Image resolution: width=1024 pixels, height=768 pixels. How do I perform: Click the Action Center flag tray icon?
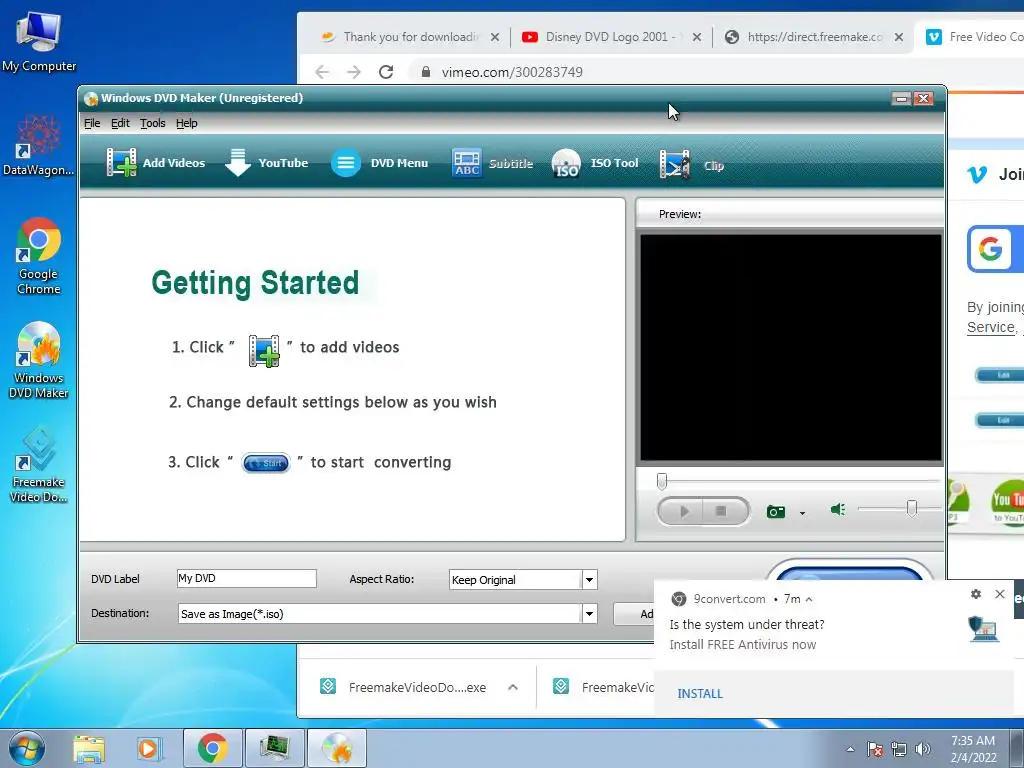pos(874,749)
